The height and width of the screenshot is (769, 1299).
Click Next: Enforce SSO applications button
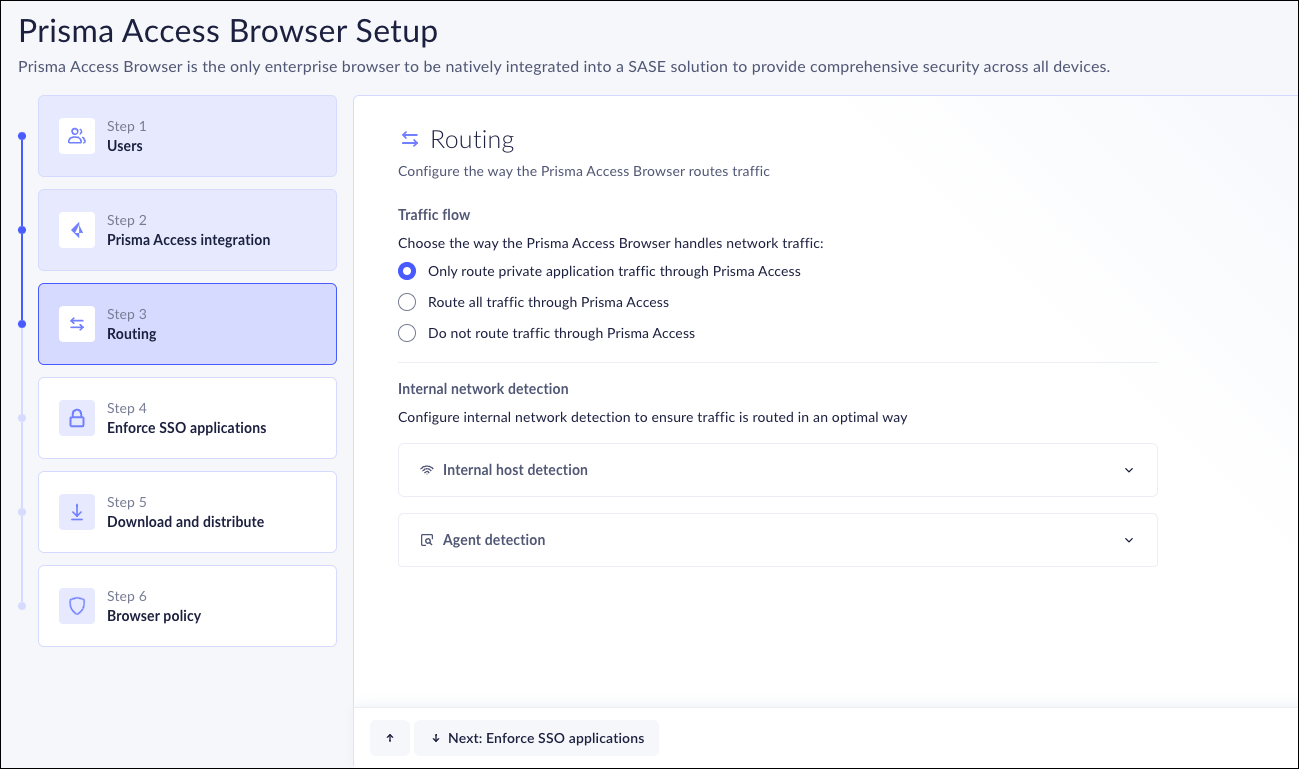tap(537, 738)
